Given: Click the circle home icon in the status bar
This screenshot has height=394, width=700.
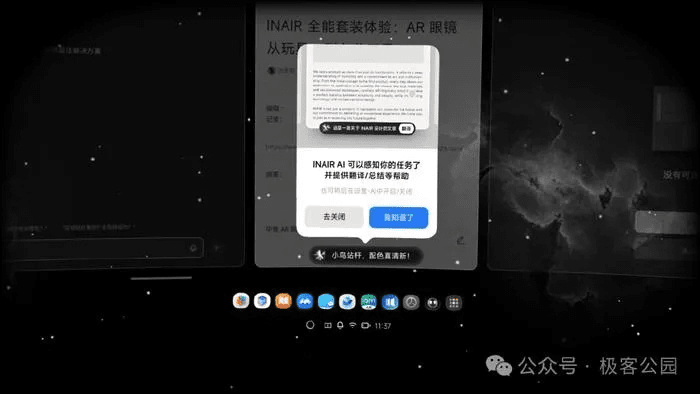Looking at the screenshot, I should [x=310, y=325].
